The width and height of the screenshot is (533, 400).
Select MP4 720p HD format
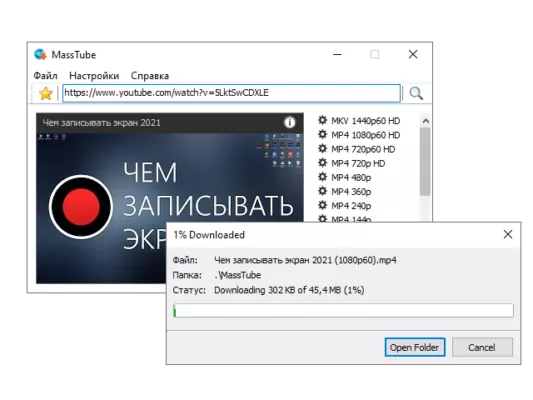click(358, 163)
